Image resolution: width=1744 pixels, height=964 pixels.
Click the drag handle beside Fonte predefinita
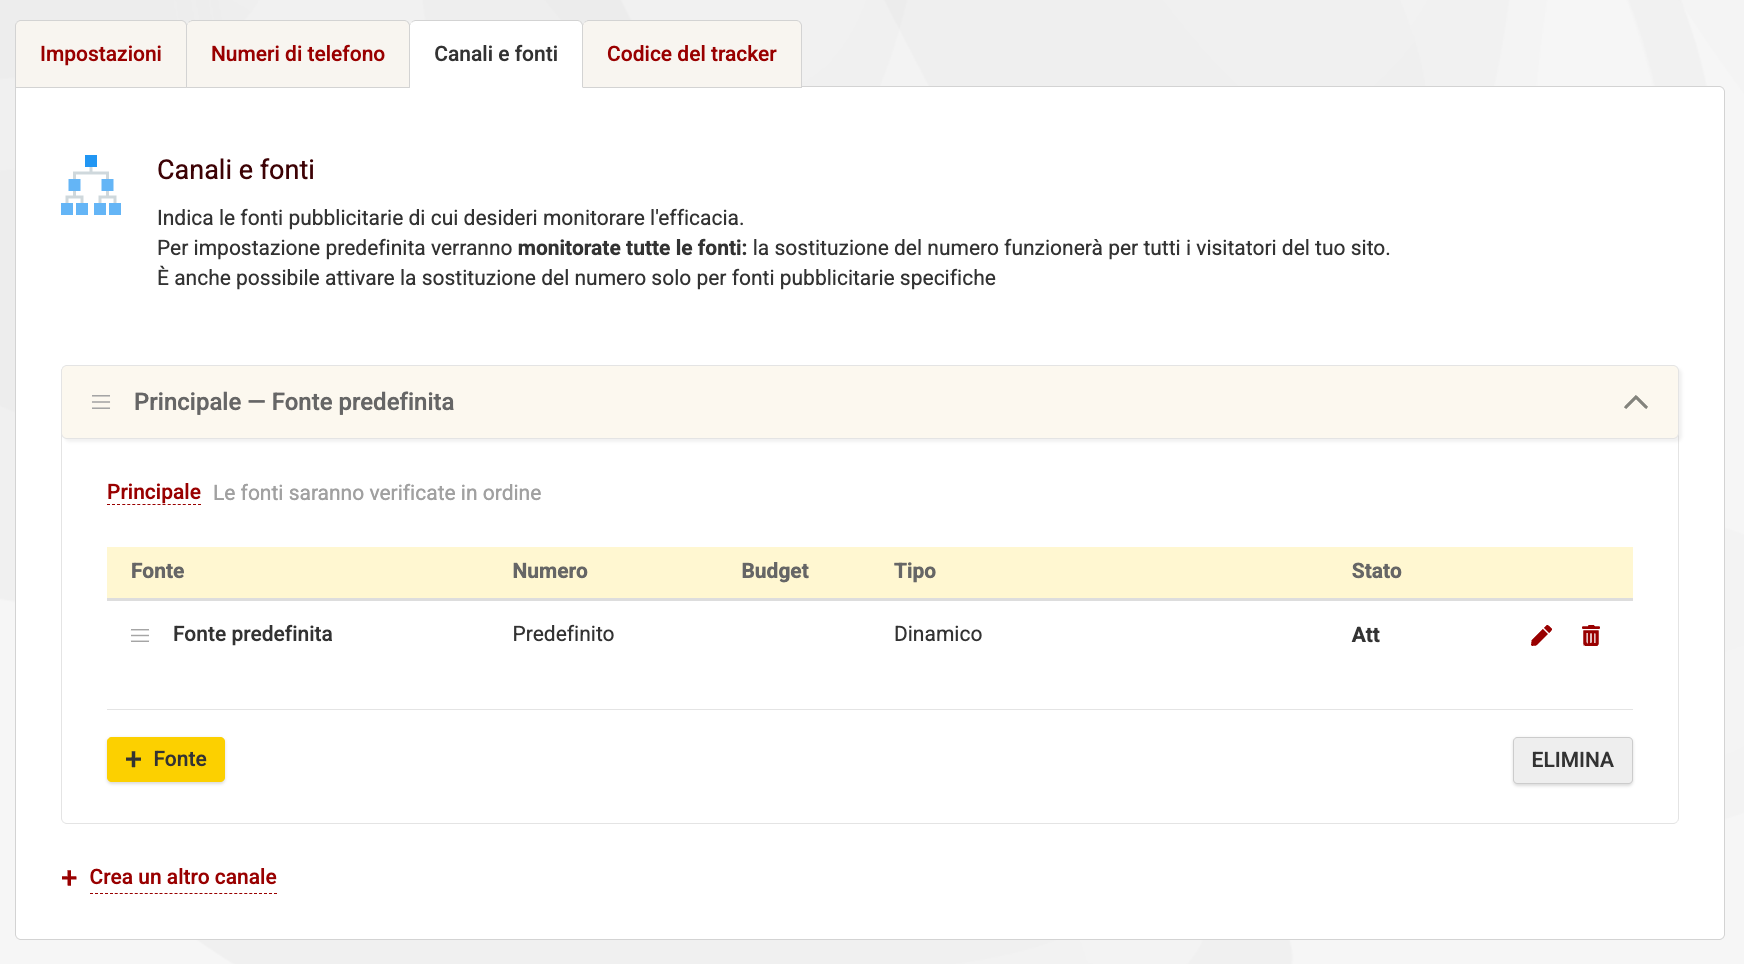140,634
